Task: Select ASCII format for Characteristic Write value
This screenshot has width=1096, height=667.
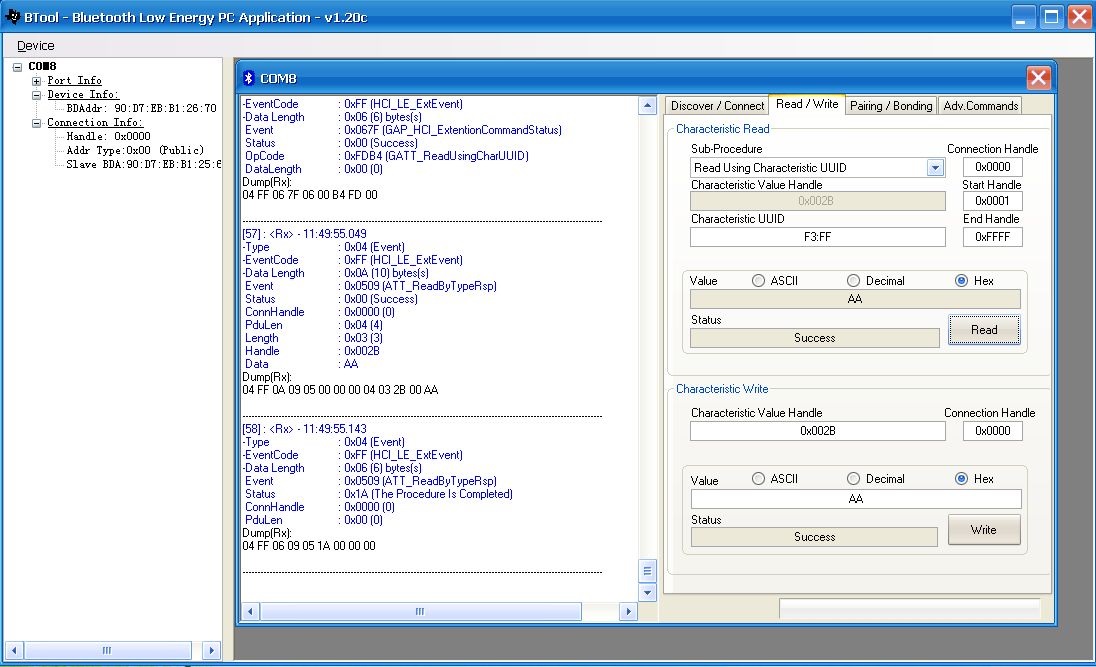Action: click(758, 479)
